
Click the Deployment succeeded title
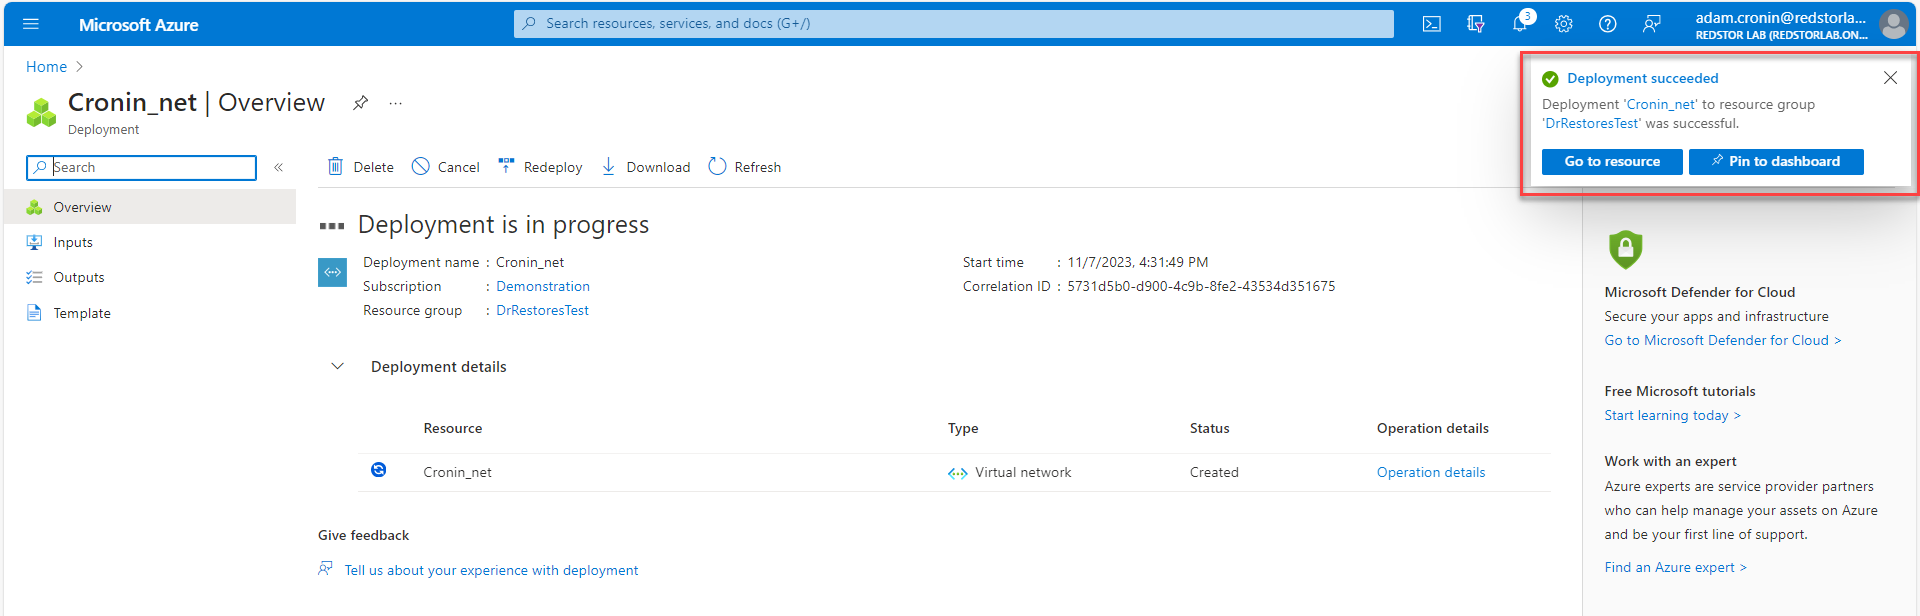click(1642, 78)
